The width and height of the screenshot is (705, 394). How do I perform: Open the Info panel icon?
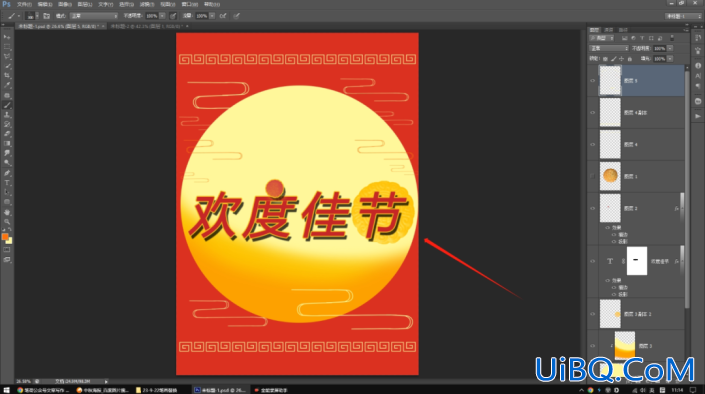click(698, 66)
